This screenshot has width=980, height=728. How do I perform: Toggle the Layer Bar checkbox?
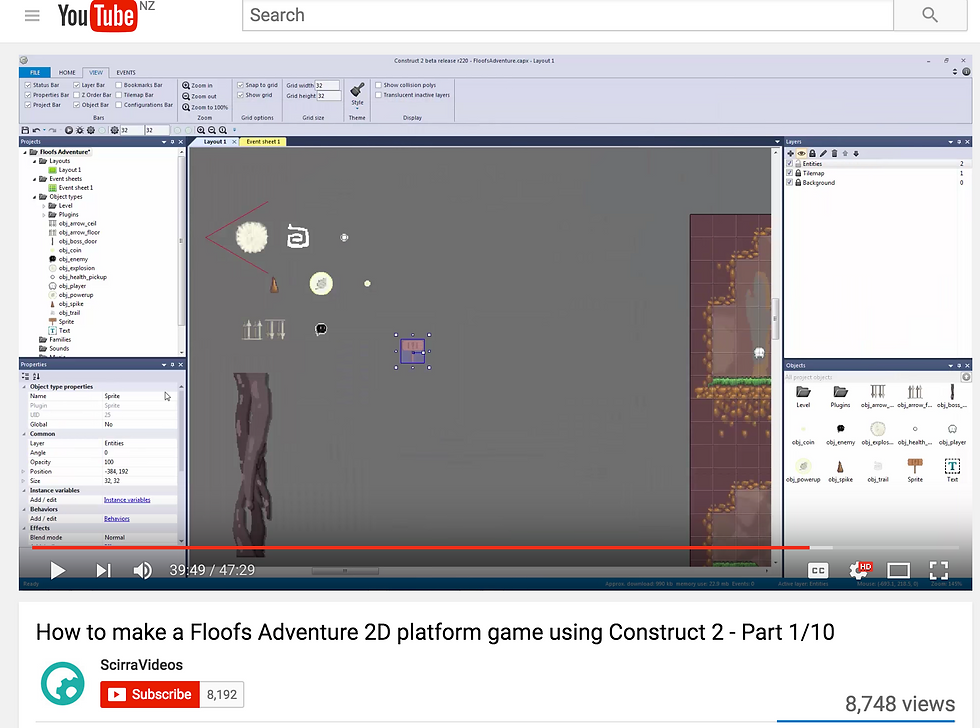pos(76,85)
